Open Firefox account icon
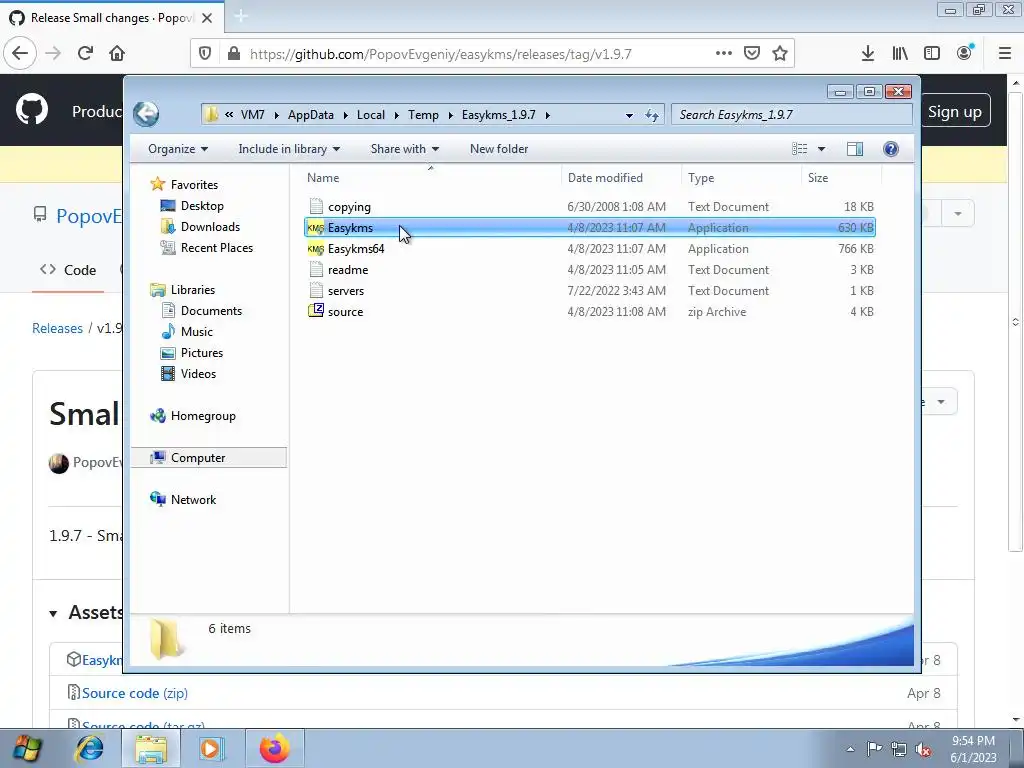The width and height of the screenshot is (1024, 768). click(965, 54)
